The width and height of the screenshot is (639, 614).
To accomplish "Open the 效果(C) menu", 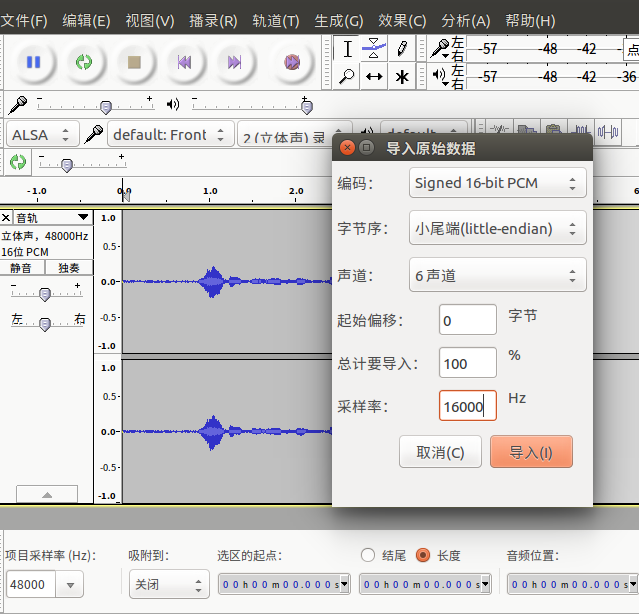I will pyautogui.click(x=402, y=21).
